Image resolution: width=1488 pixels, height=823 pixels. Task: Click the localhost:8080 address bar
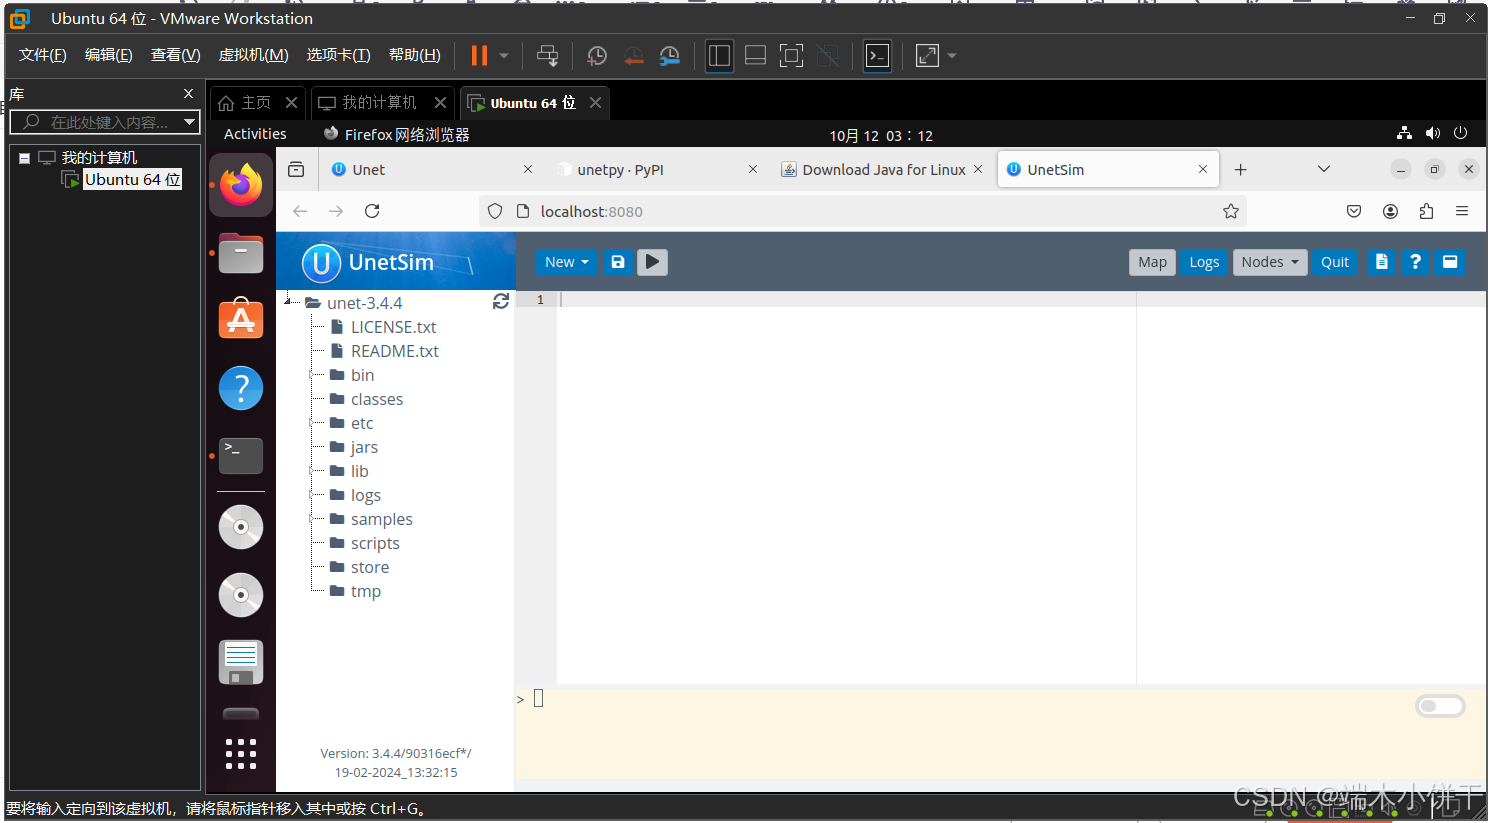click(862, 211)
